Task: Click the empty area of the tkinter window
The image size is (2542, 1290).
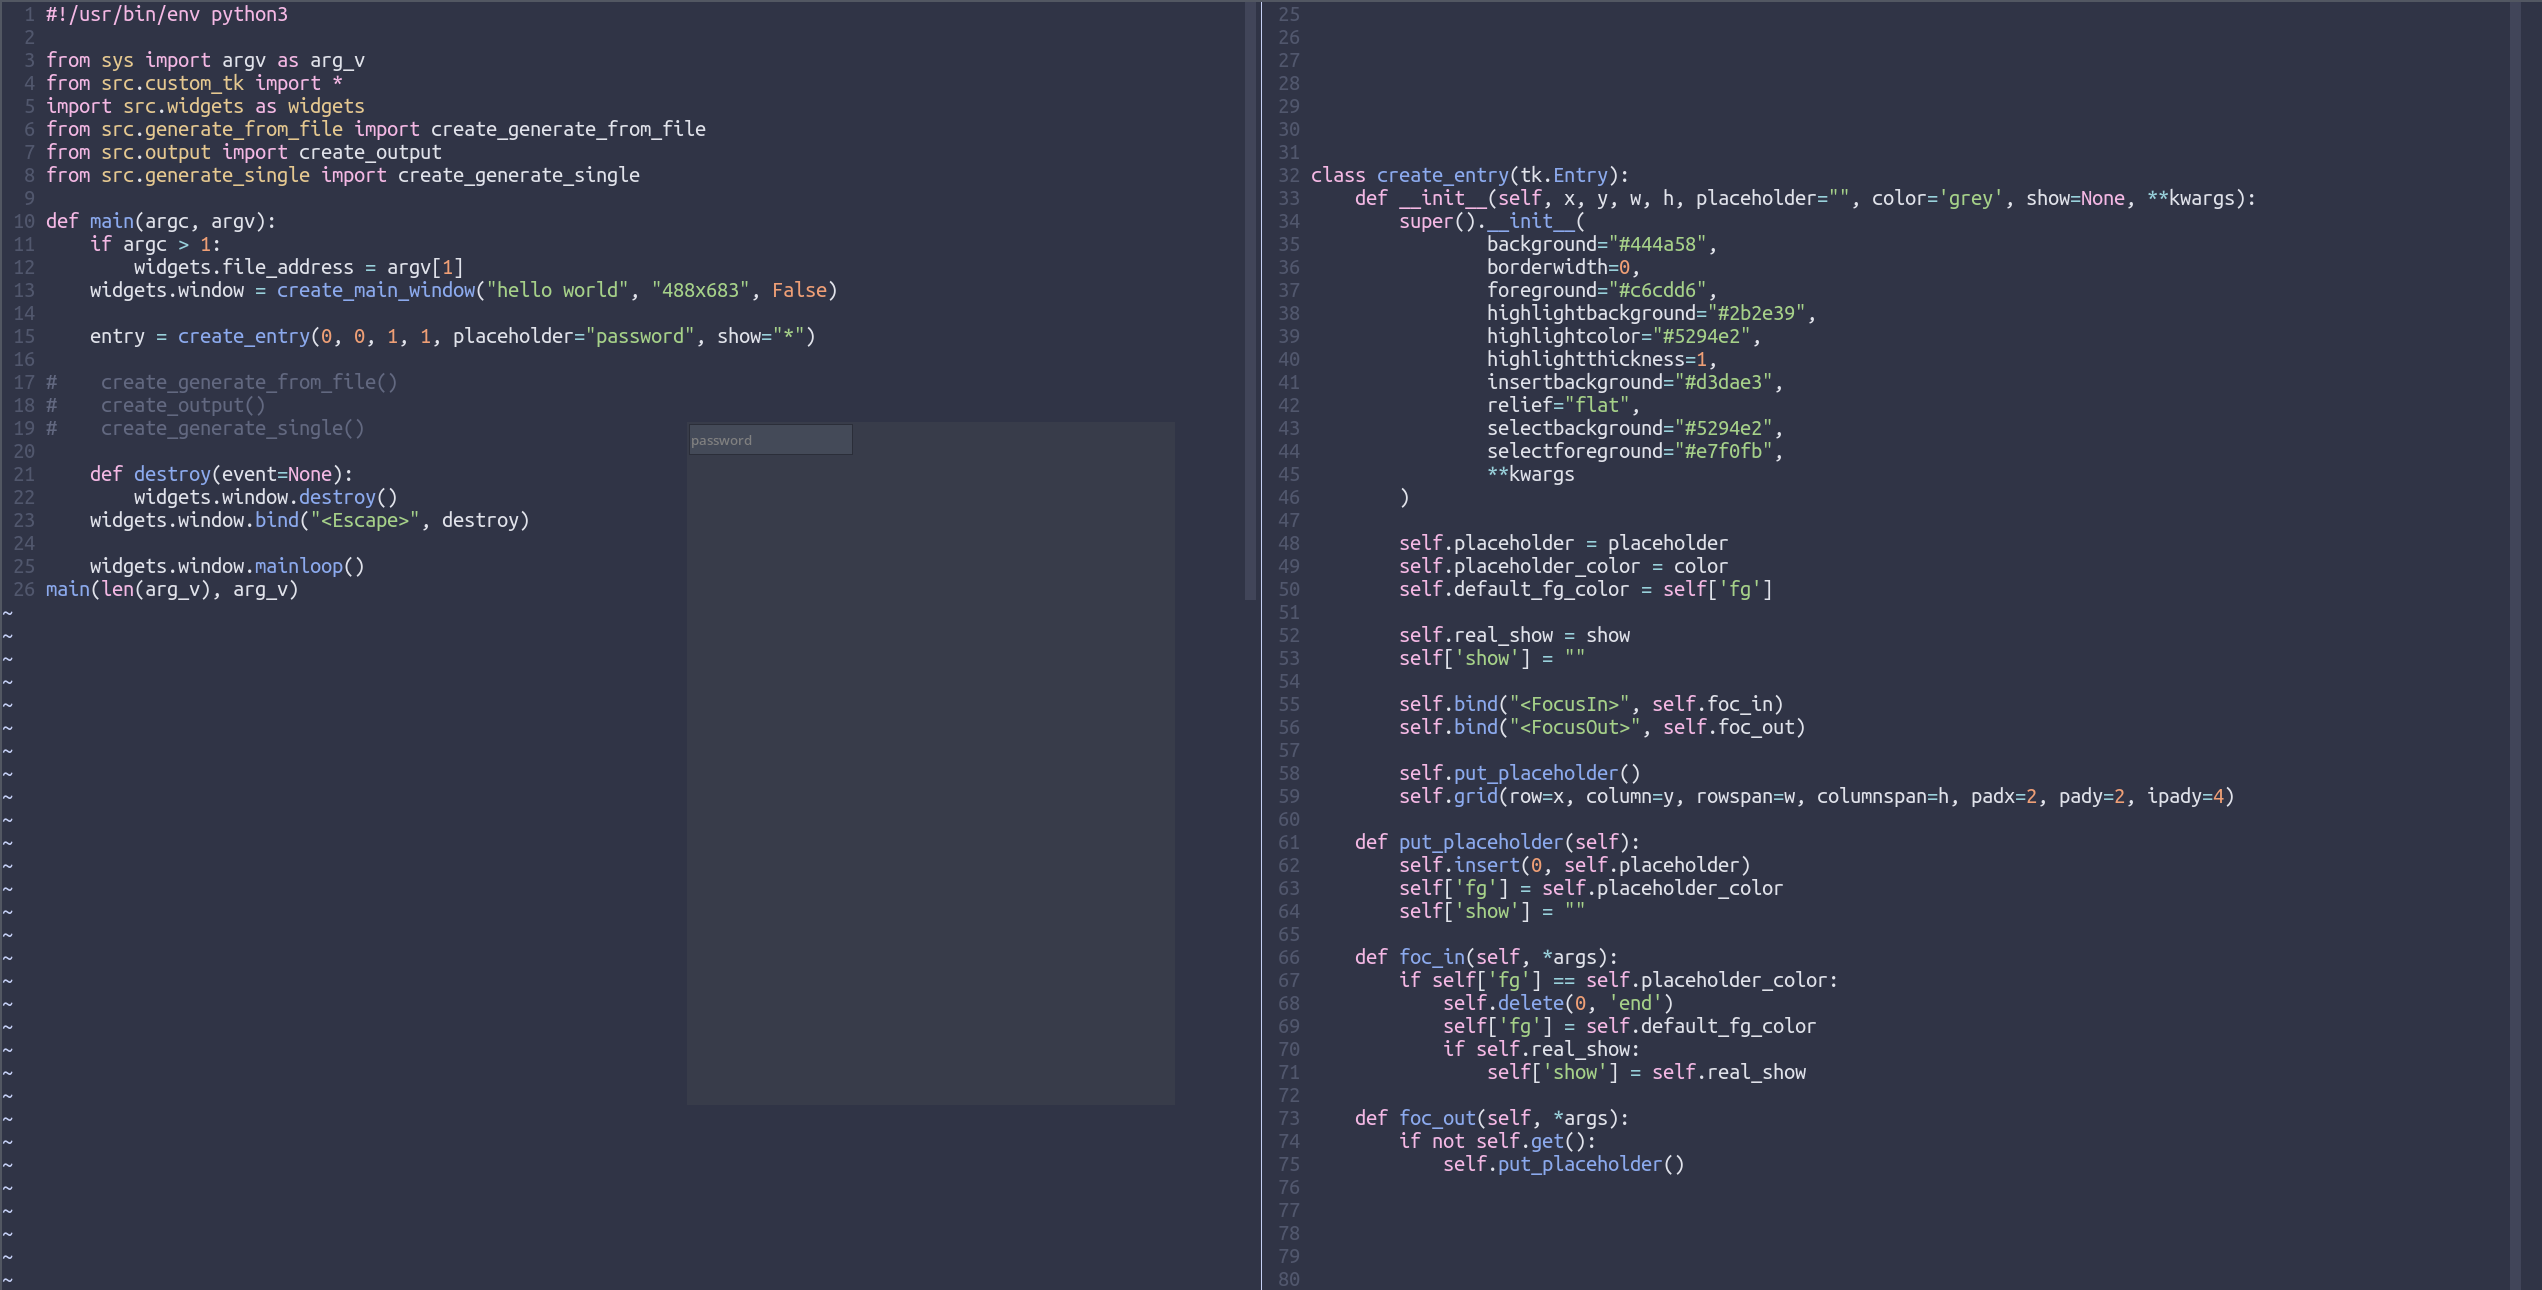Action: click(x=930, y=780)
